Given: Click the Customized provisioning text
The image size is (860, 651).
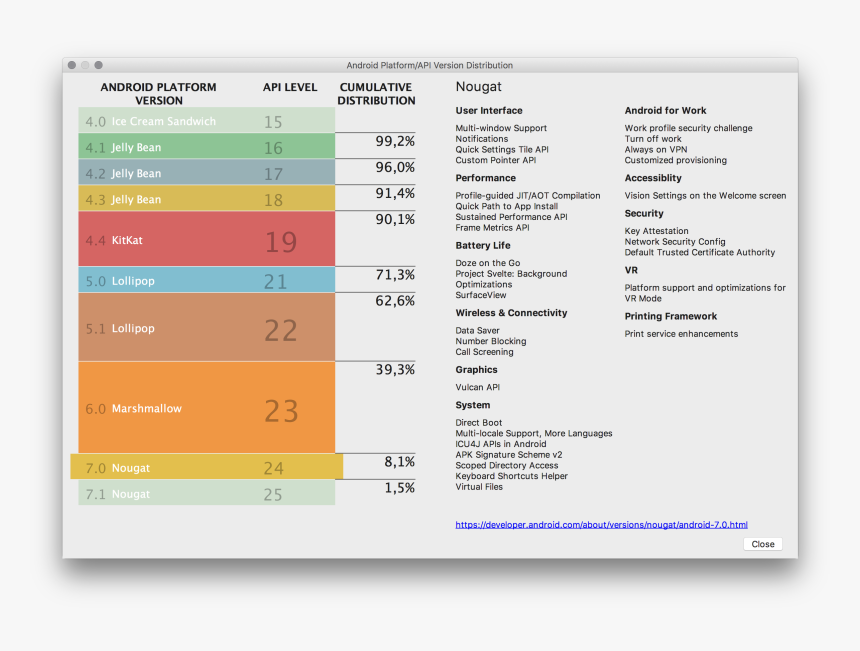Looking at the screenshot, I should click(x=676, y=160).
